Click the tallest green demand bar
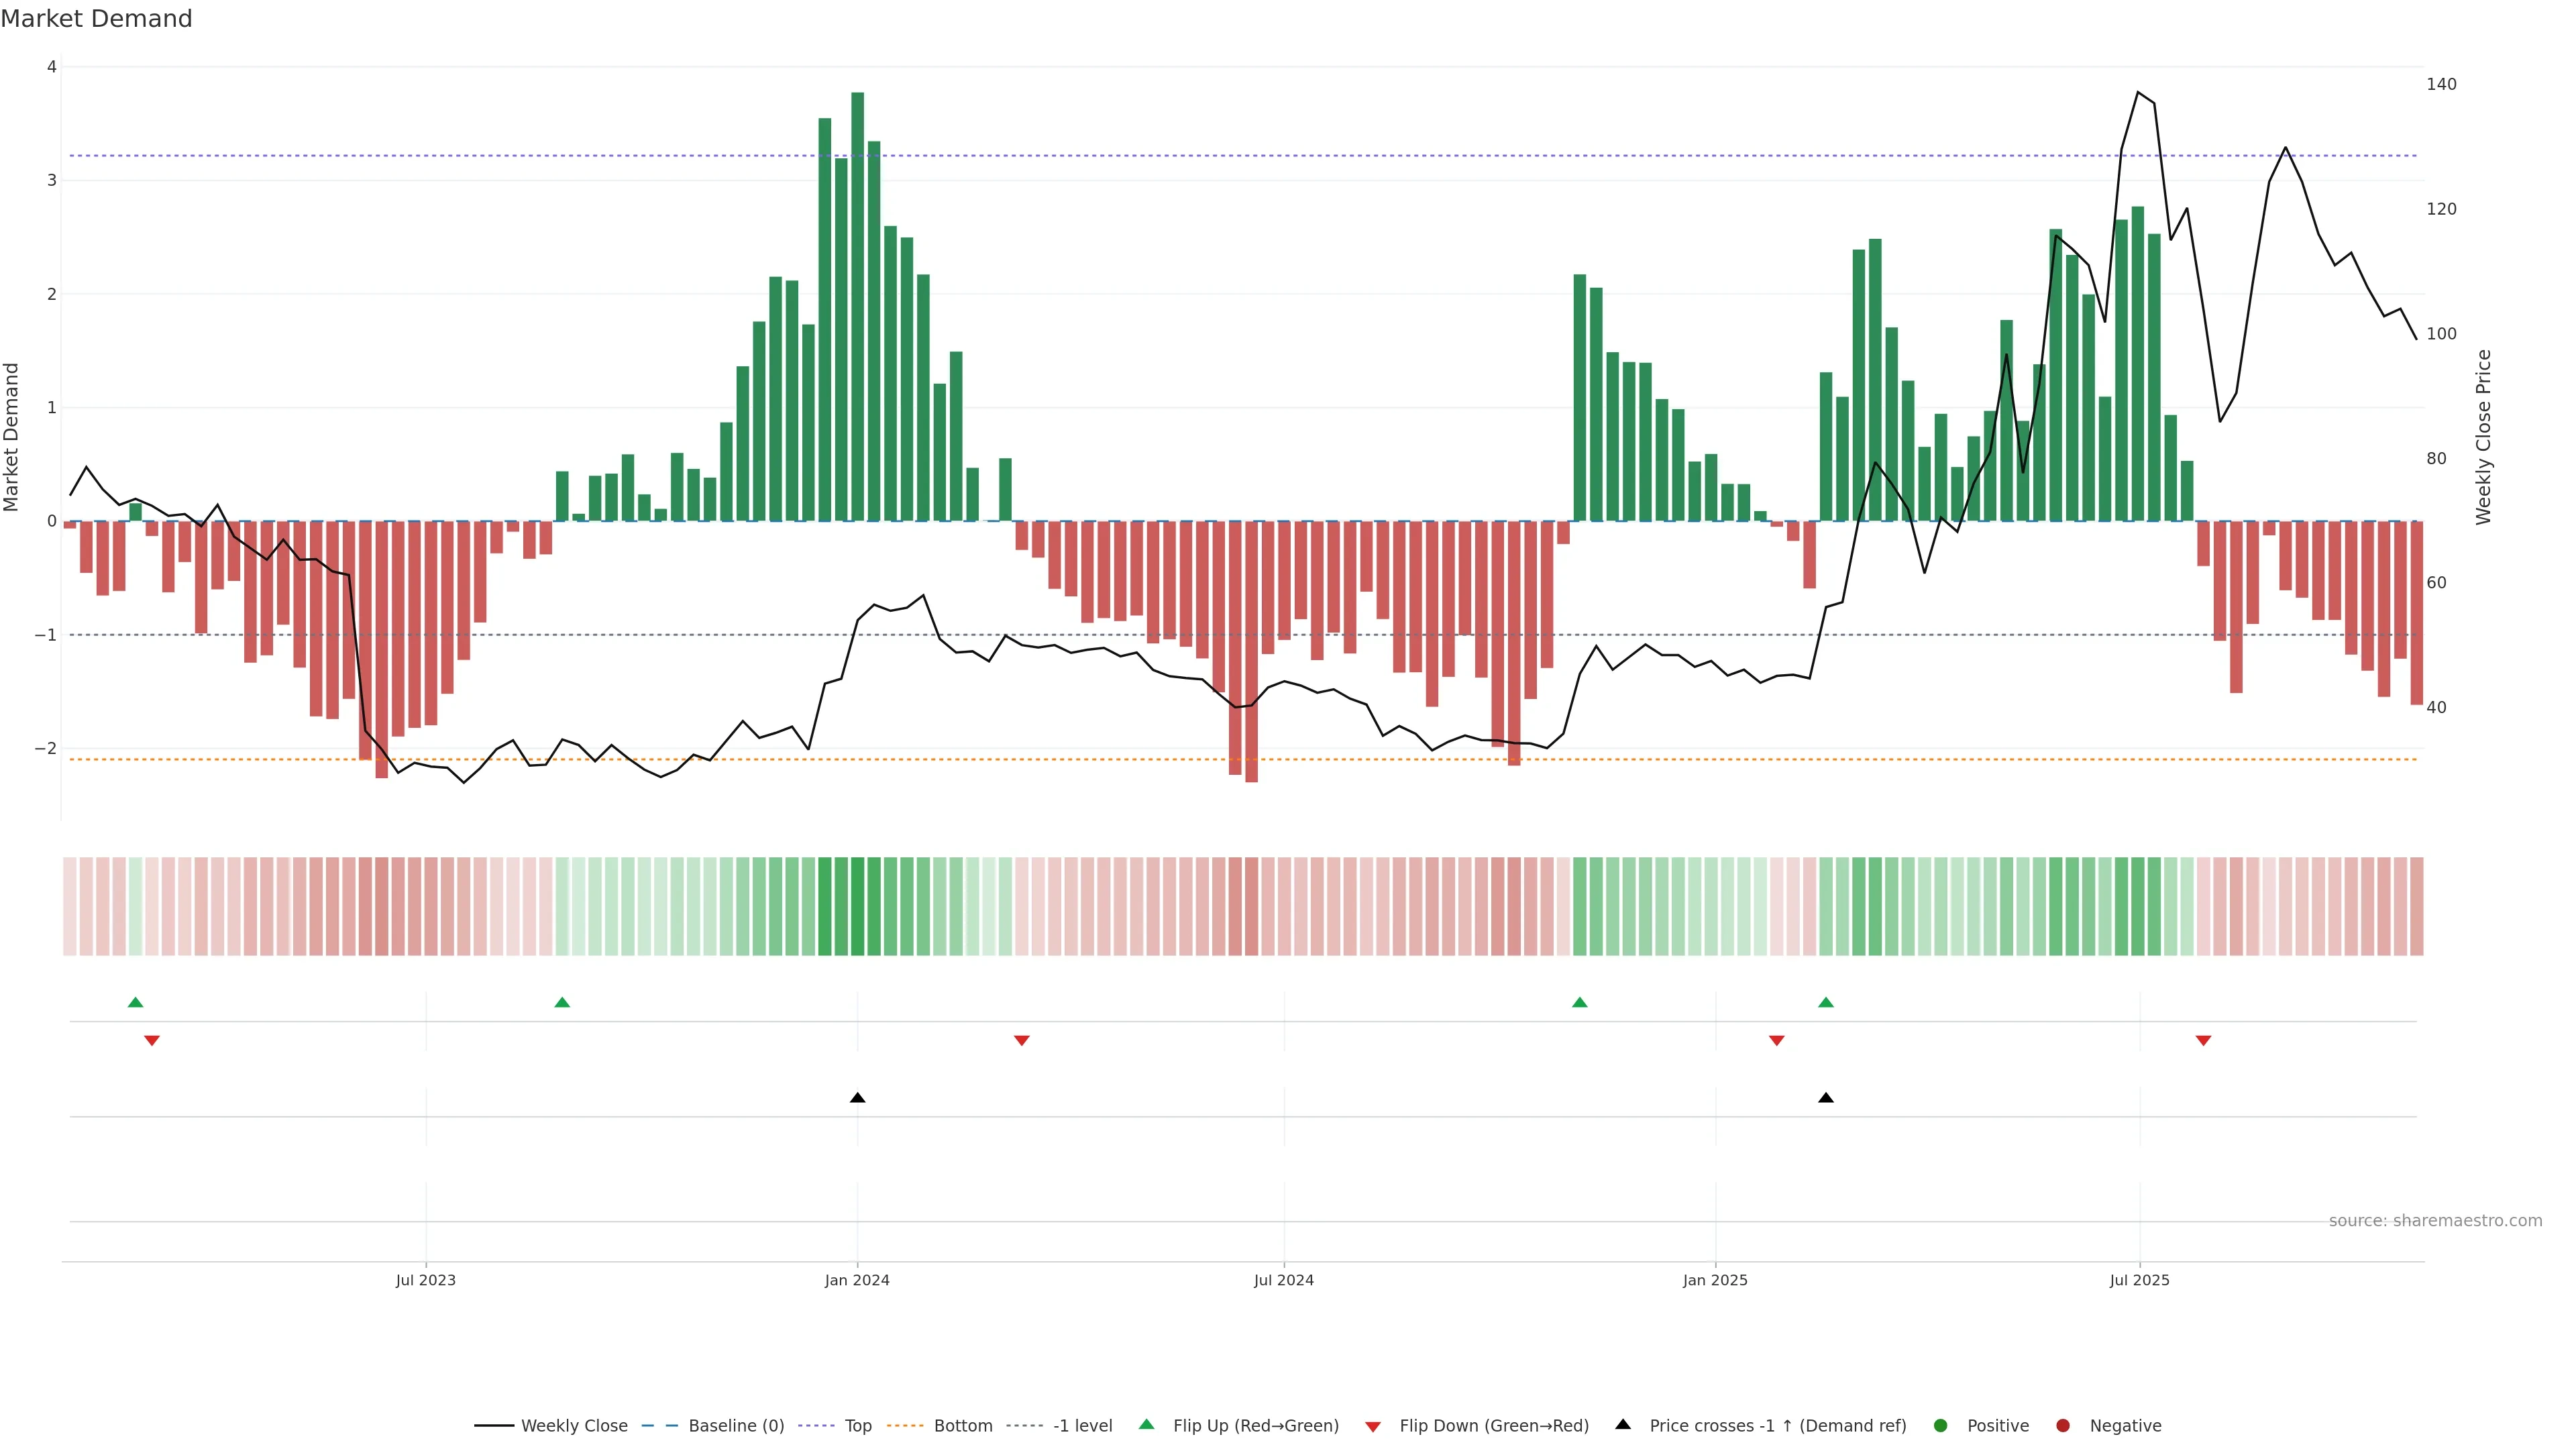2576x1449 pixels. pyautogui.click(x=858, y=300)
